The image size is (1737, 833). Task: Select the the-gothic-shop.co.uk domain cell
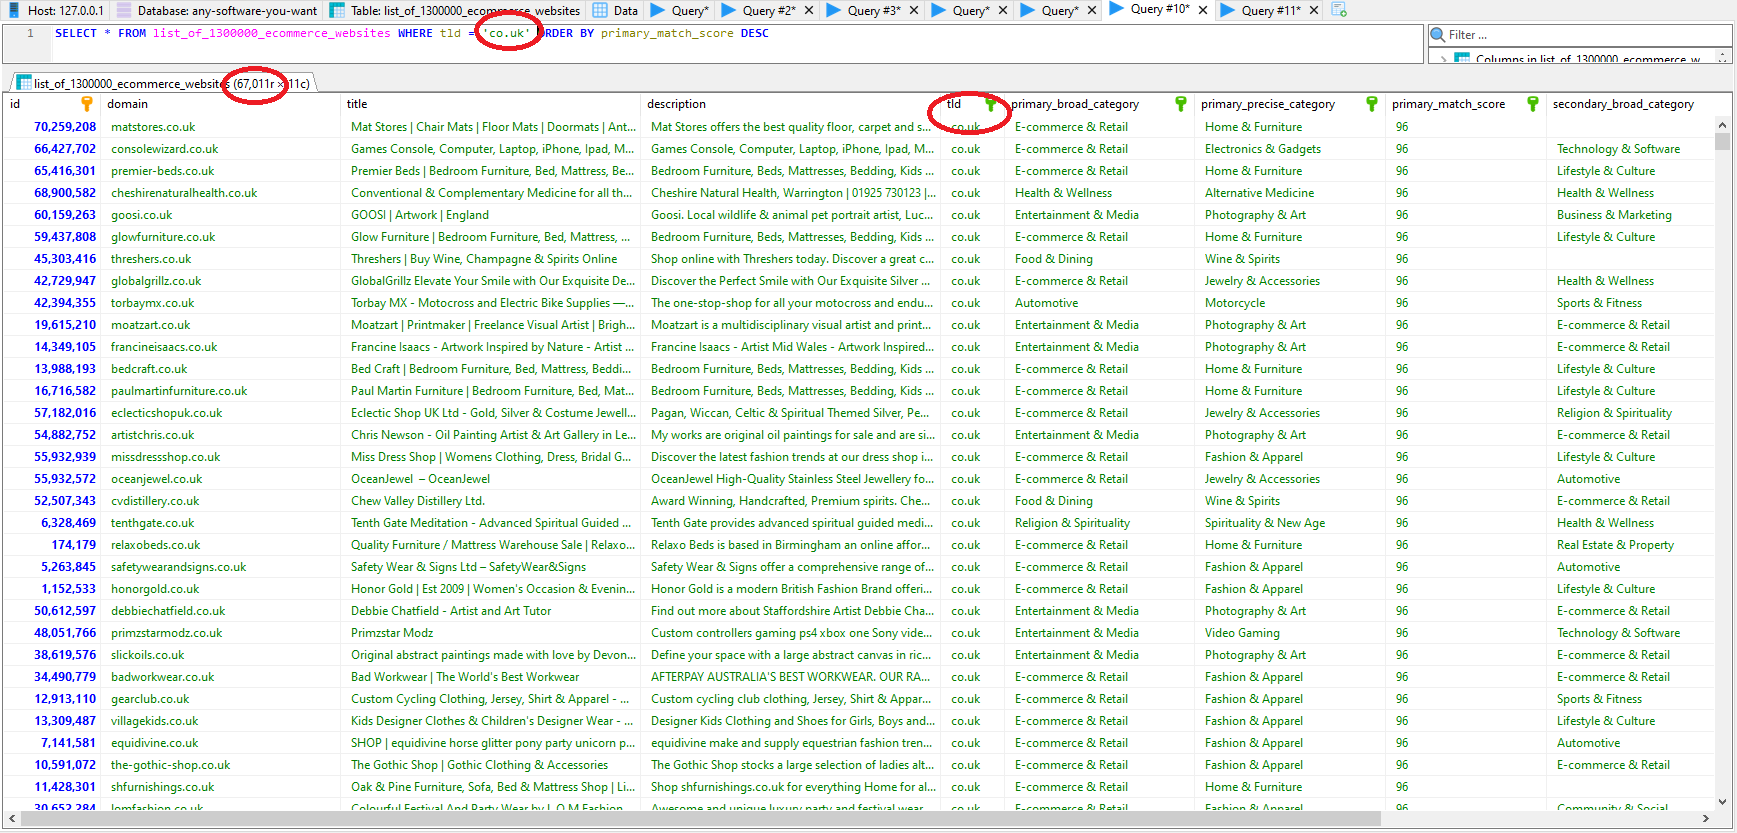(x=221, y=765)
